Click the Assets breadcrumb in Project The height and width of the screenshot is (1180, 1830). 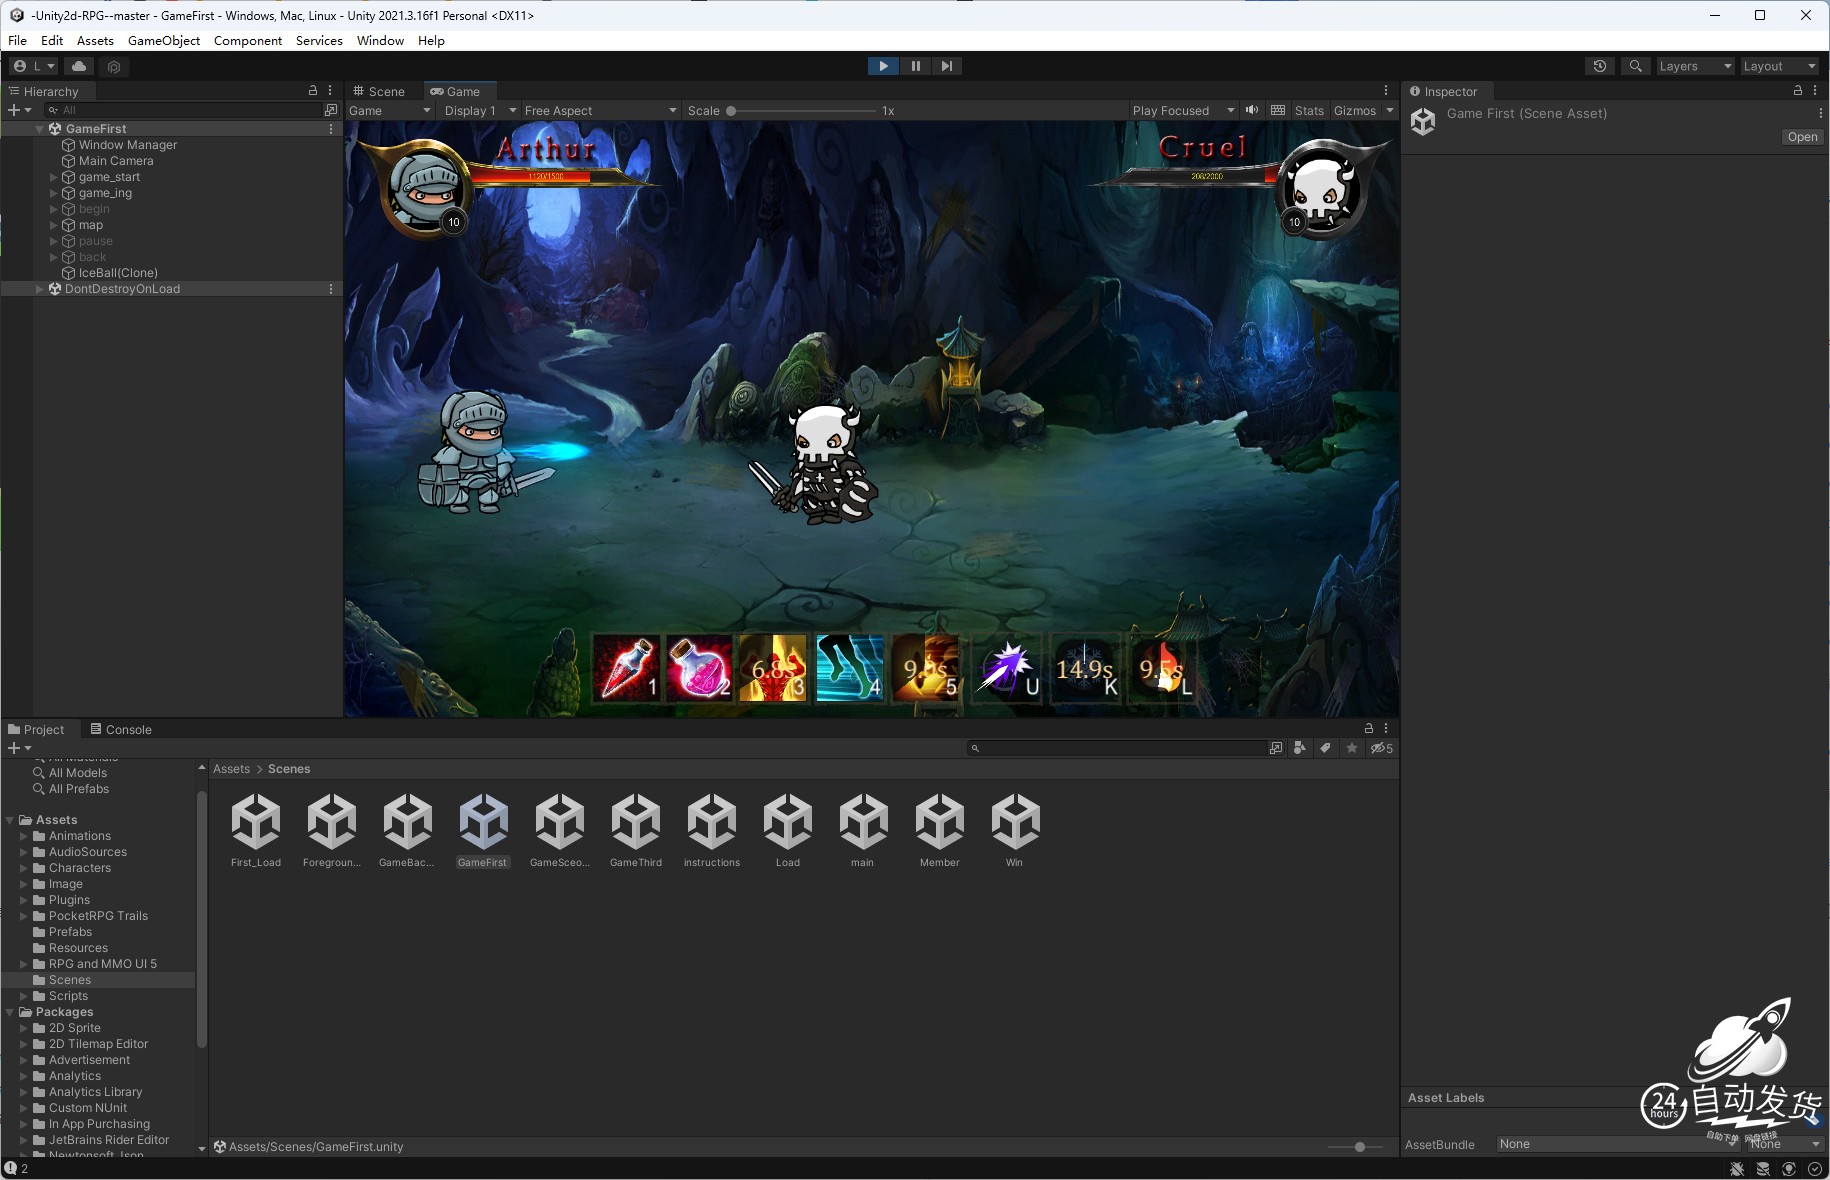click(231, 769)
